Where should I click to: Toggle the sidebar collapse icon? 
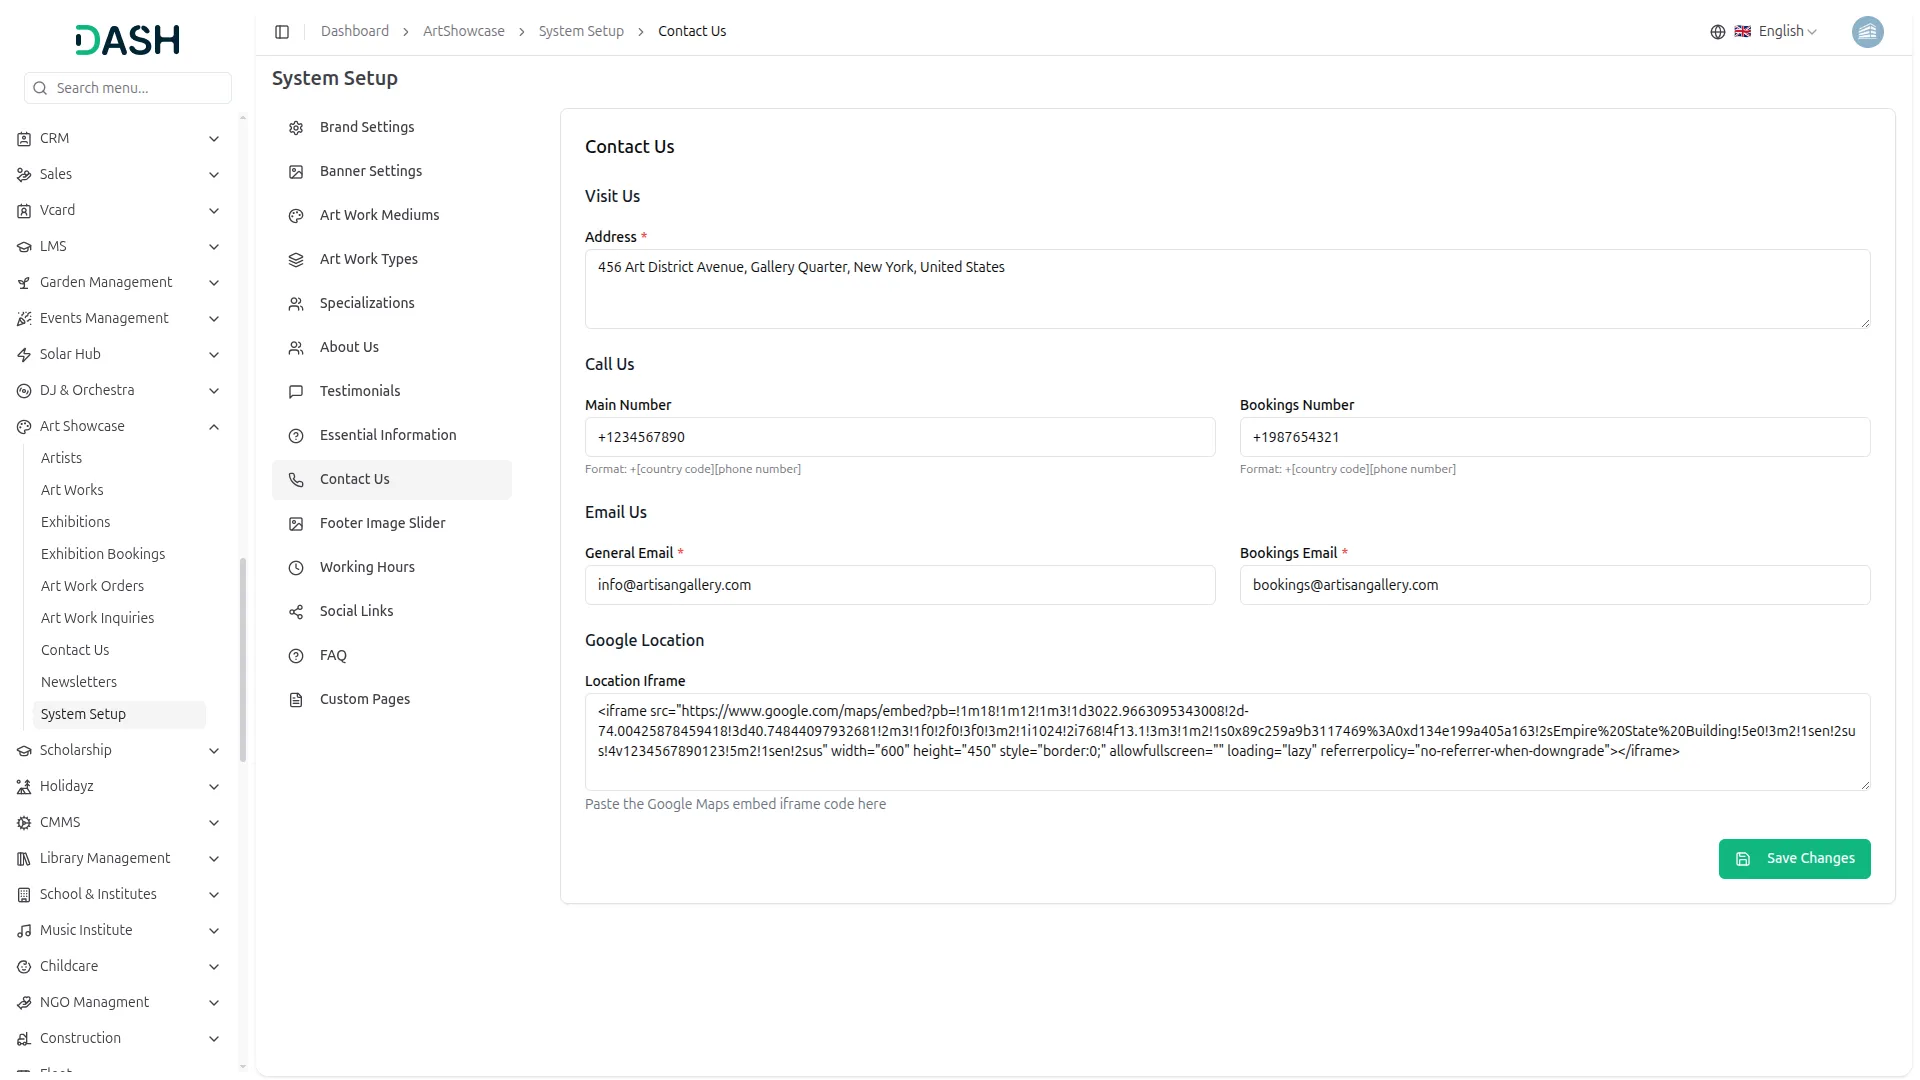coord(282,32)
